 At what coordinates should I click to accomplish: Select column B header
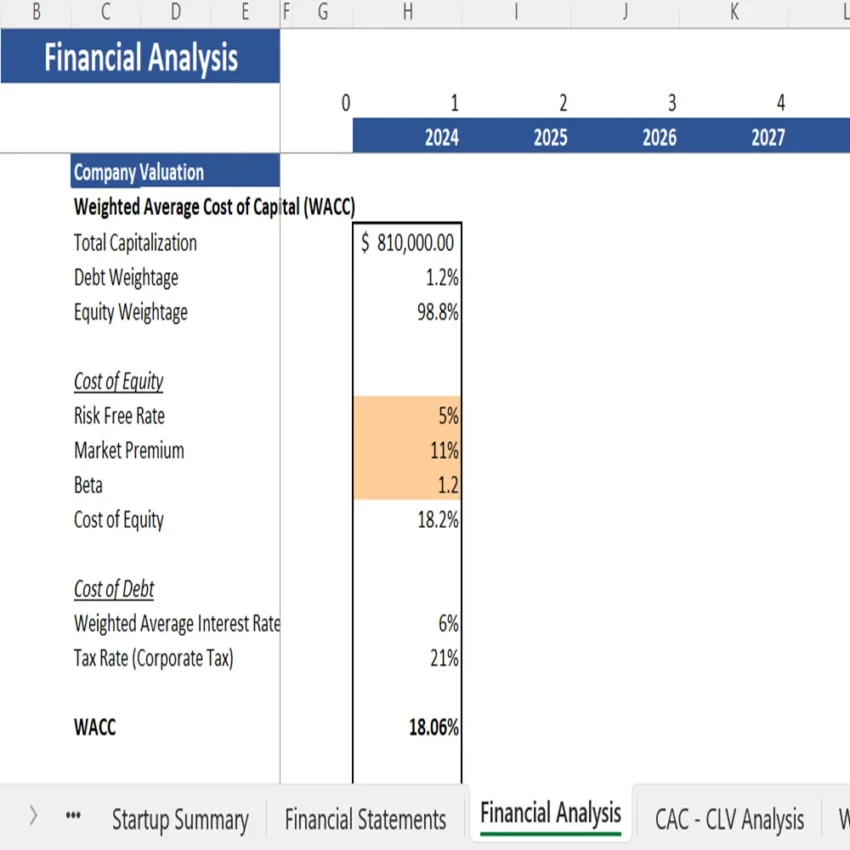click(x=37, y=14)
